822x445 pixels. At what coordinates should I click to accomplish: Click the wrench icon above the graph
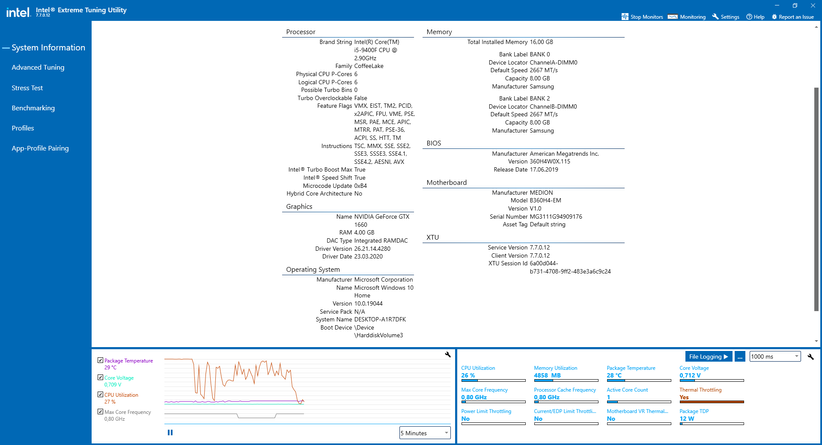click(447, 355)
